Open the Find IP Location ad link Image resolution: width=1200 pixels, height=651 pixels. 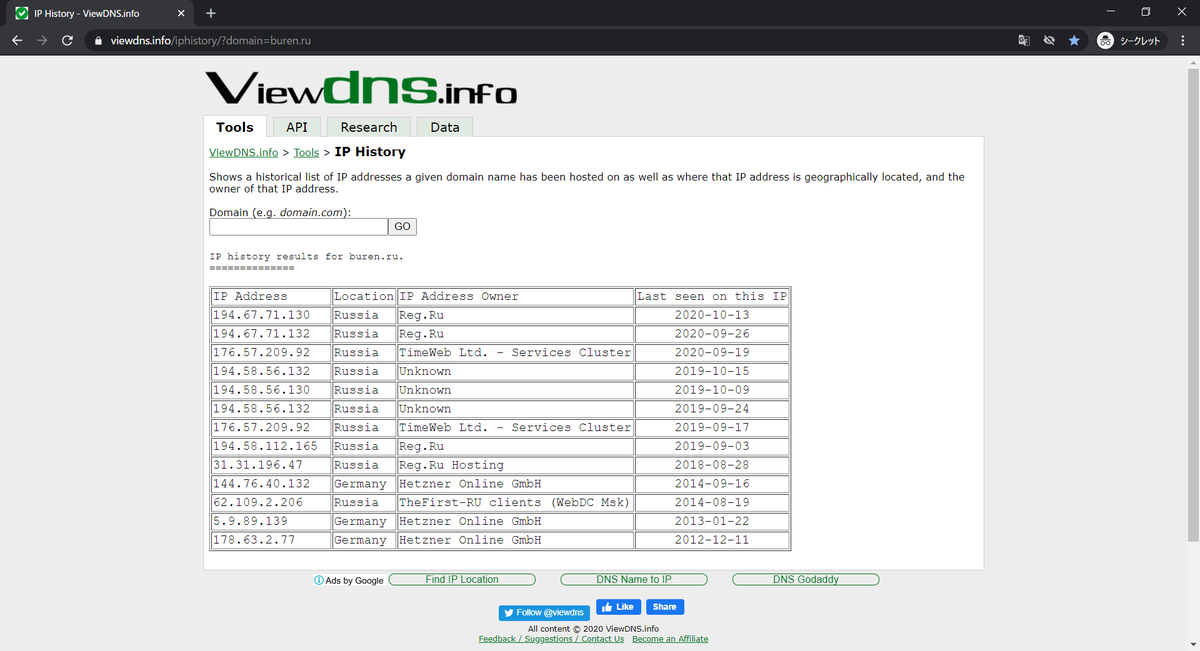(x=462, y=579)
